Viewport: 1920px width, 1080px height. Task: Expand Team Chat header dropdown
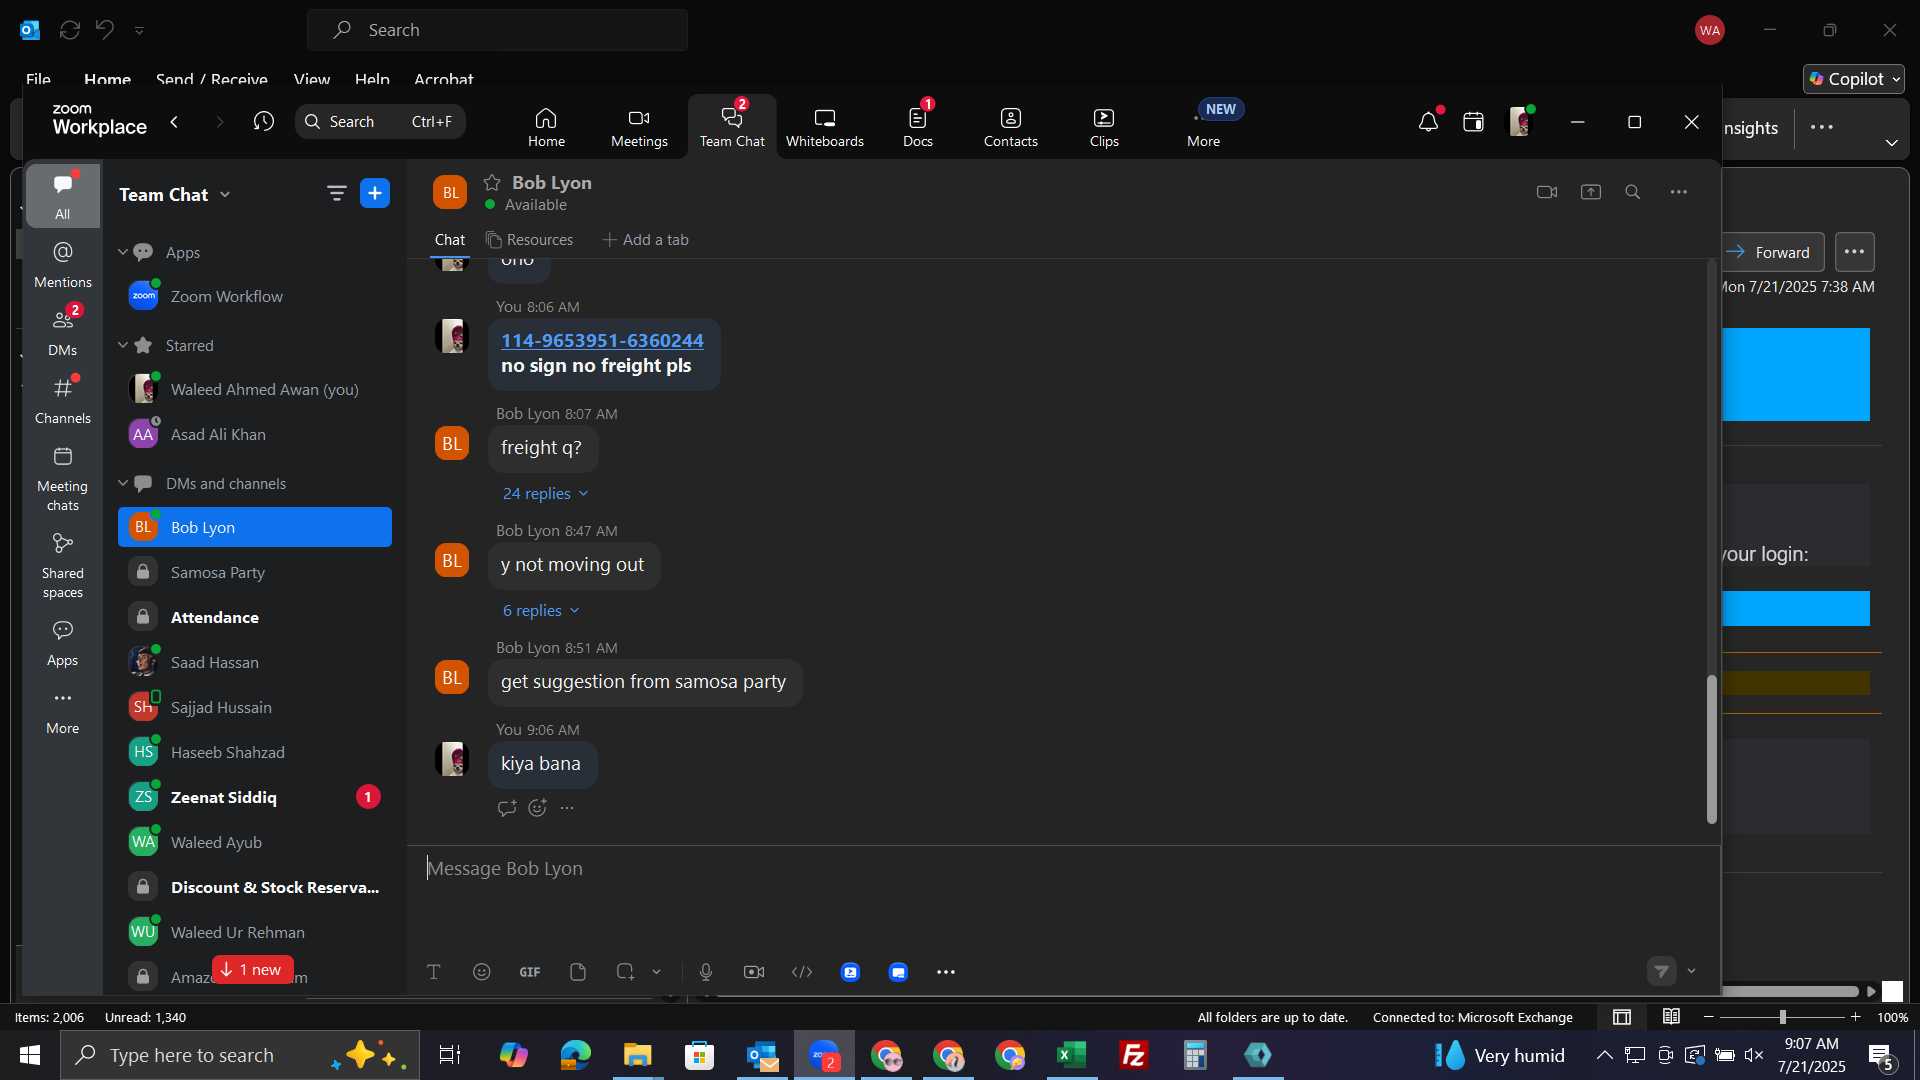[225, 194]
